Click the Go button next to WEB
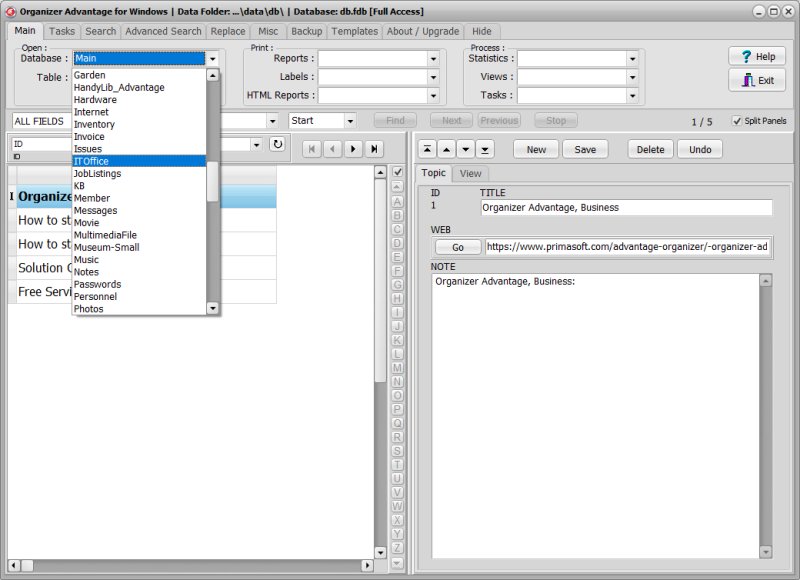 point(458,247)
